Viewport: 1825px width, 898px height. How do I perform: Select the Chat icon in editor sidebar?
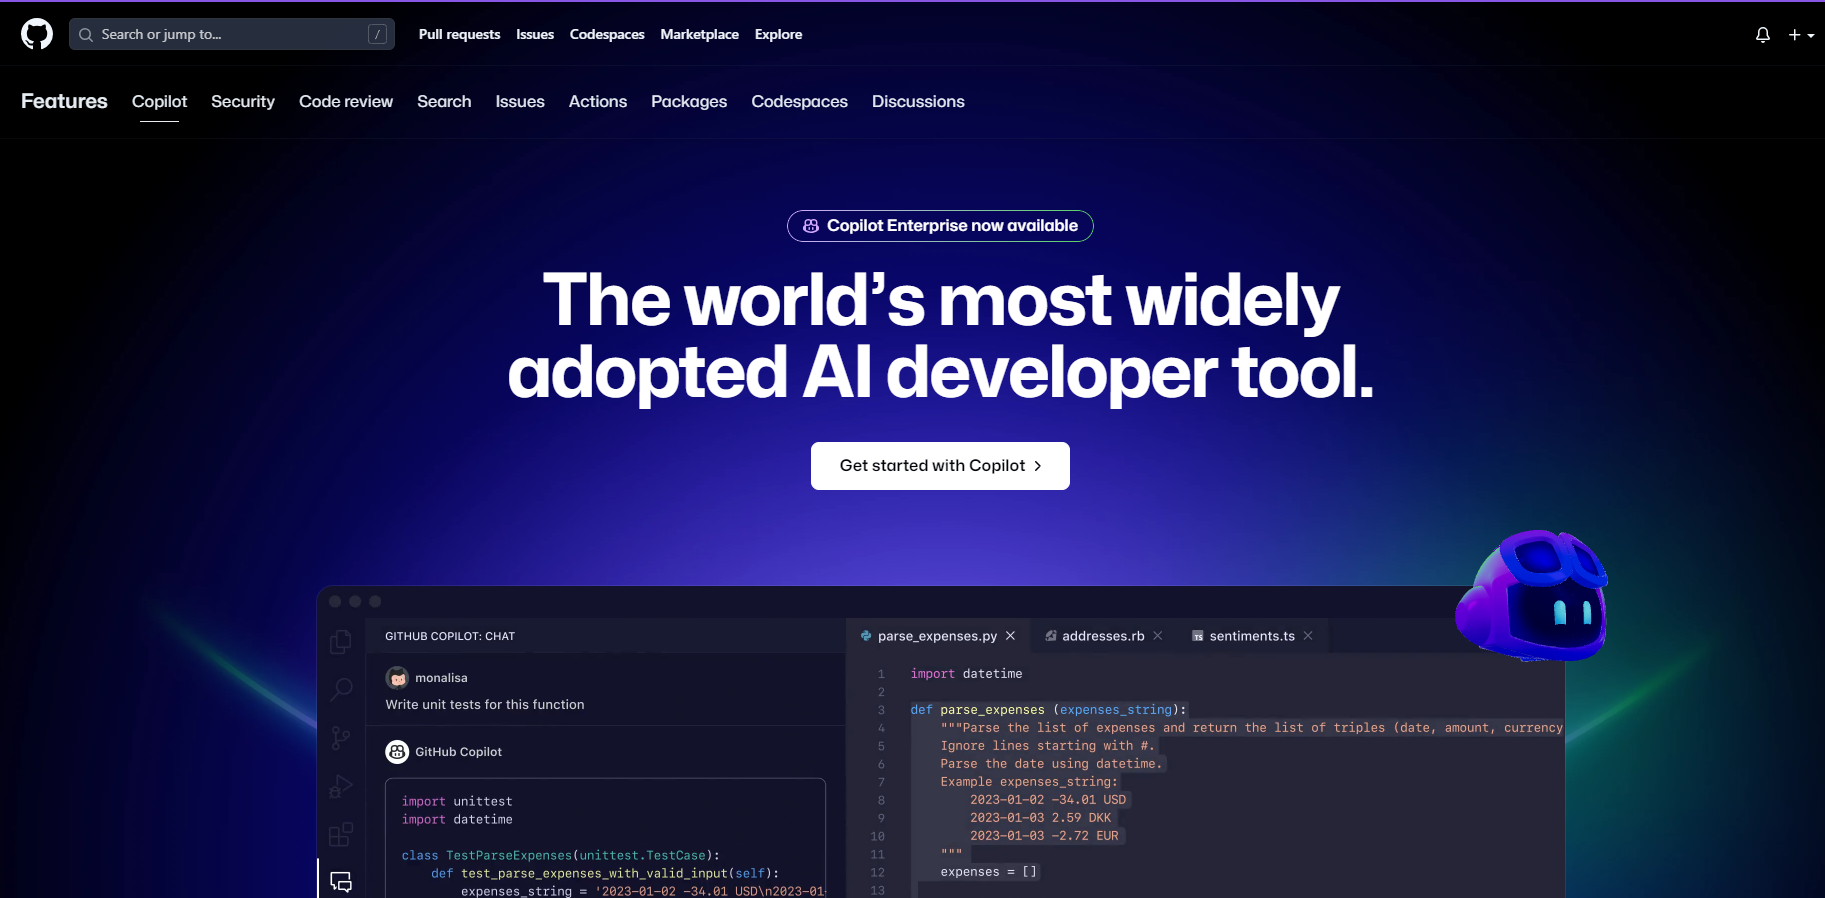(x=341, y=882)
